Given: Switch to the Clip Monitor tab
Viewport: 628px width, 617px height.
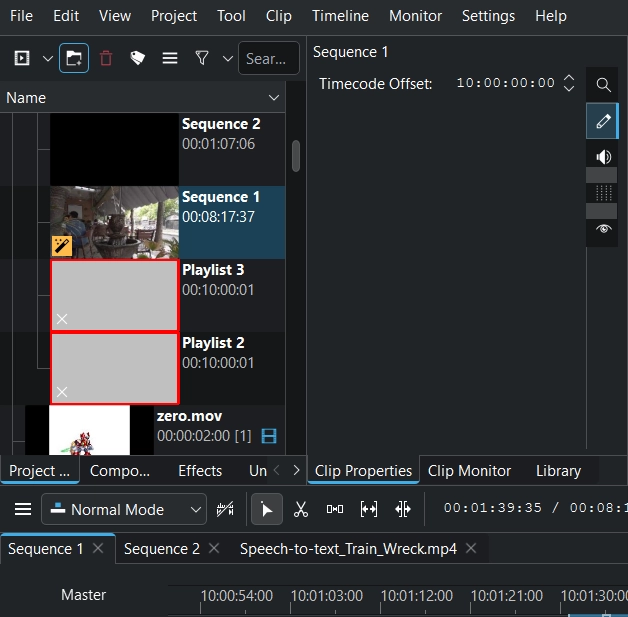Looking at the screenshot, I should pyautogui.click(x=469, y=470).
